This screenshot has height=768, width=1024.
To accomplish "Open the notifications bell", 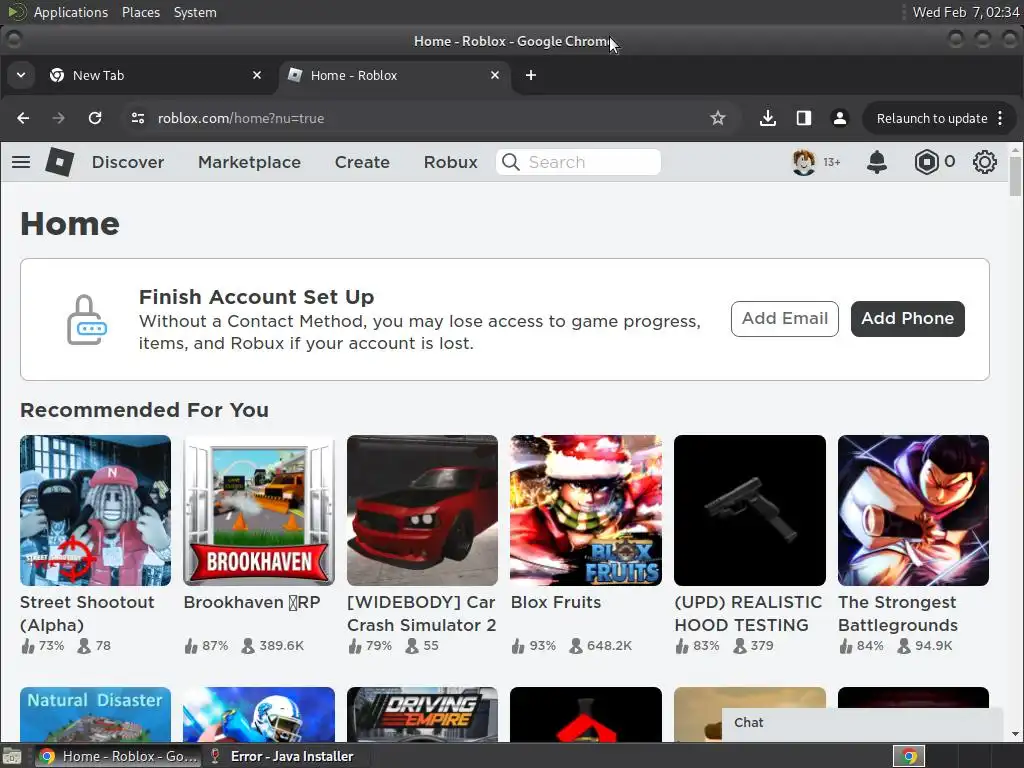I will tap(876, 162).
